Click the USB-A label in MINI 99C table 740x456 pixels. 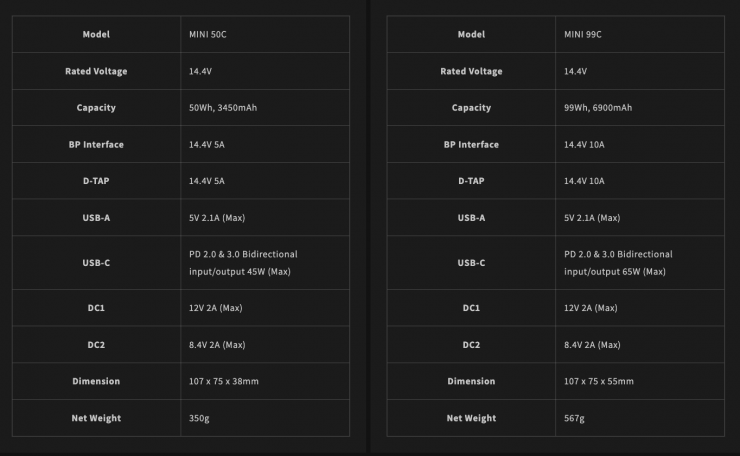471,217
